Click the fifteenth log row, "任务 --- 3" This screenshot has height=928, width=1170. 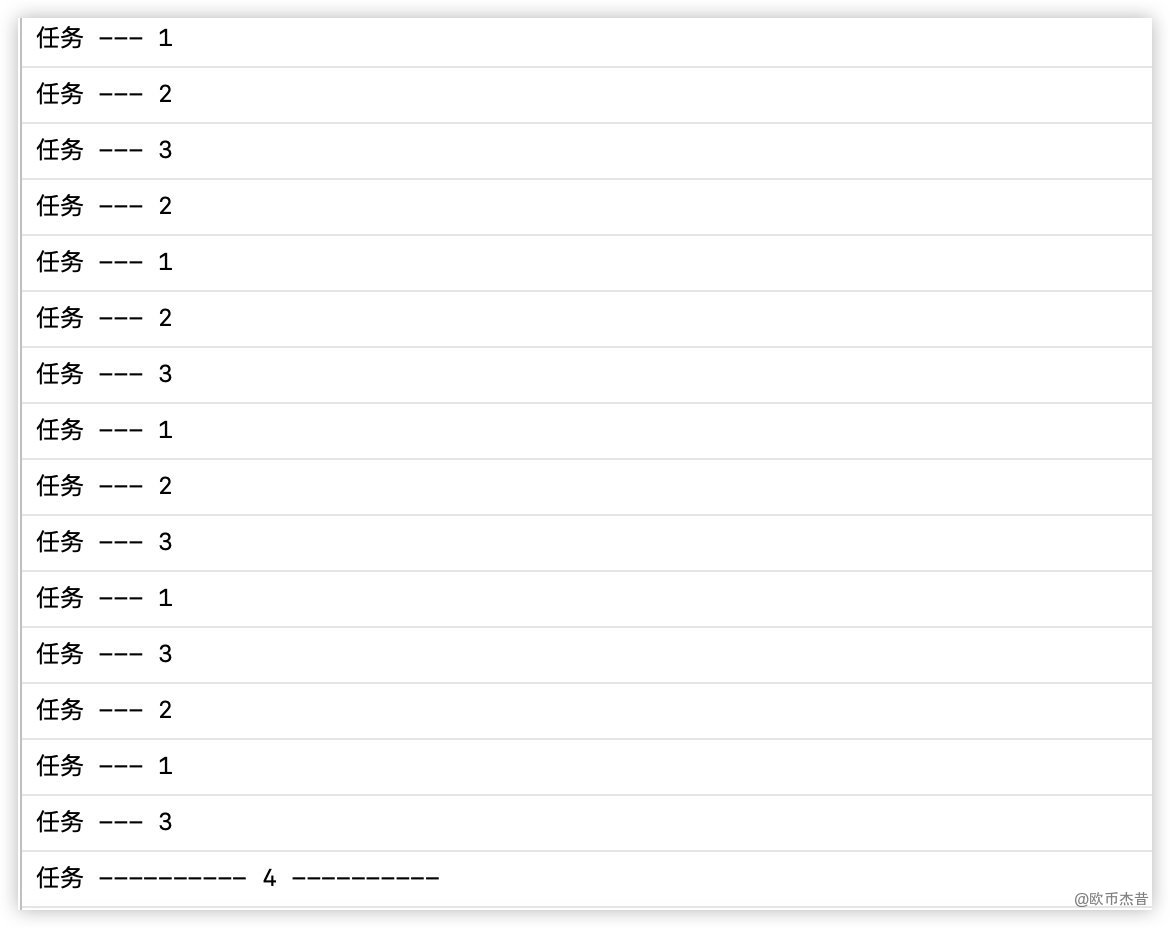[x=104, y=823]
